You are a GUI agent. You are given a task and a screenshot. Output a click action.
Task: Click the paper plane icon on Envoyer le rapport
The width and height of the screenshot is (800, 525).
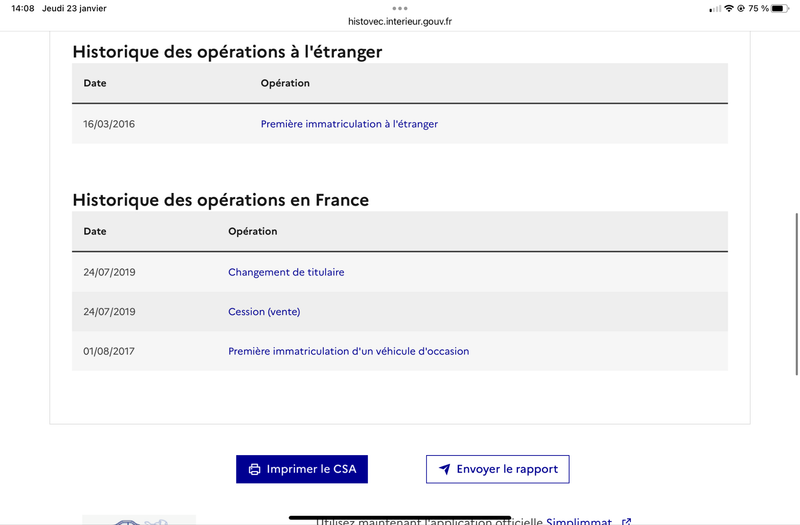click(445, 469)
